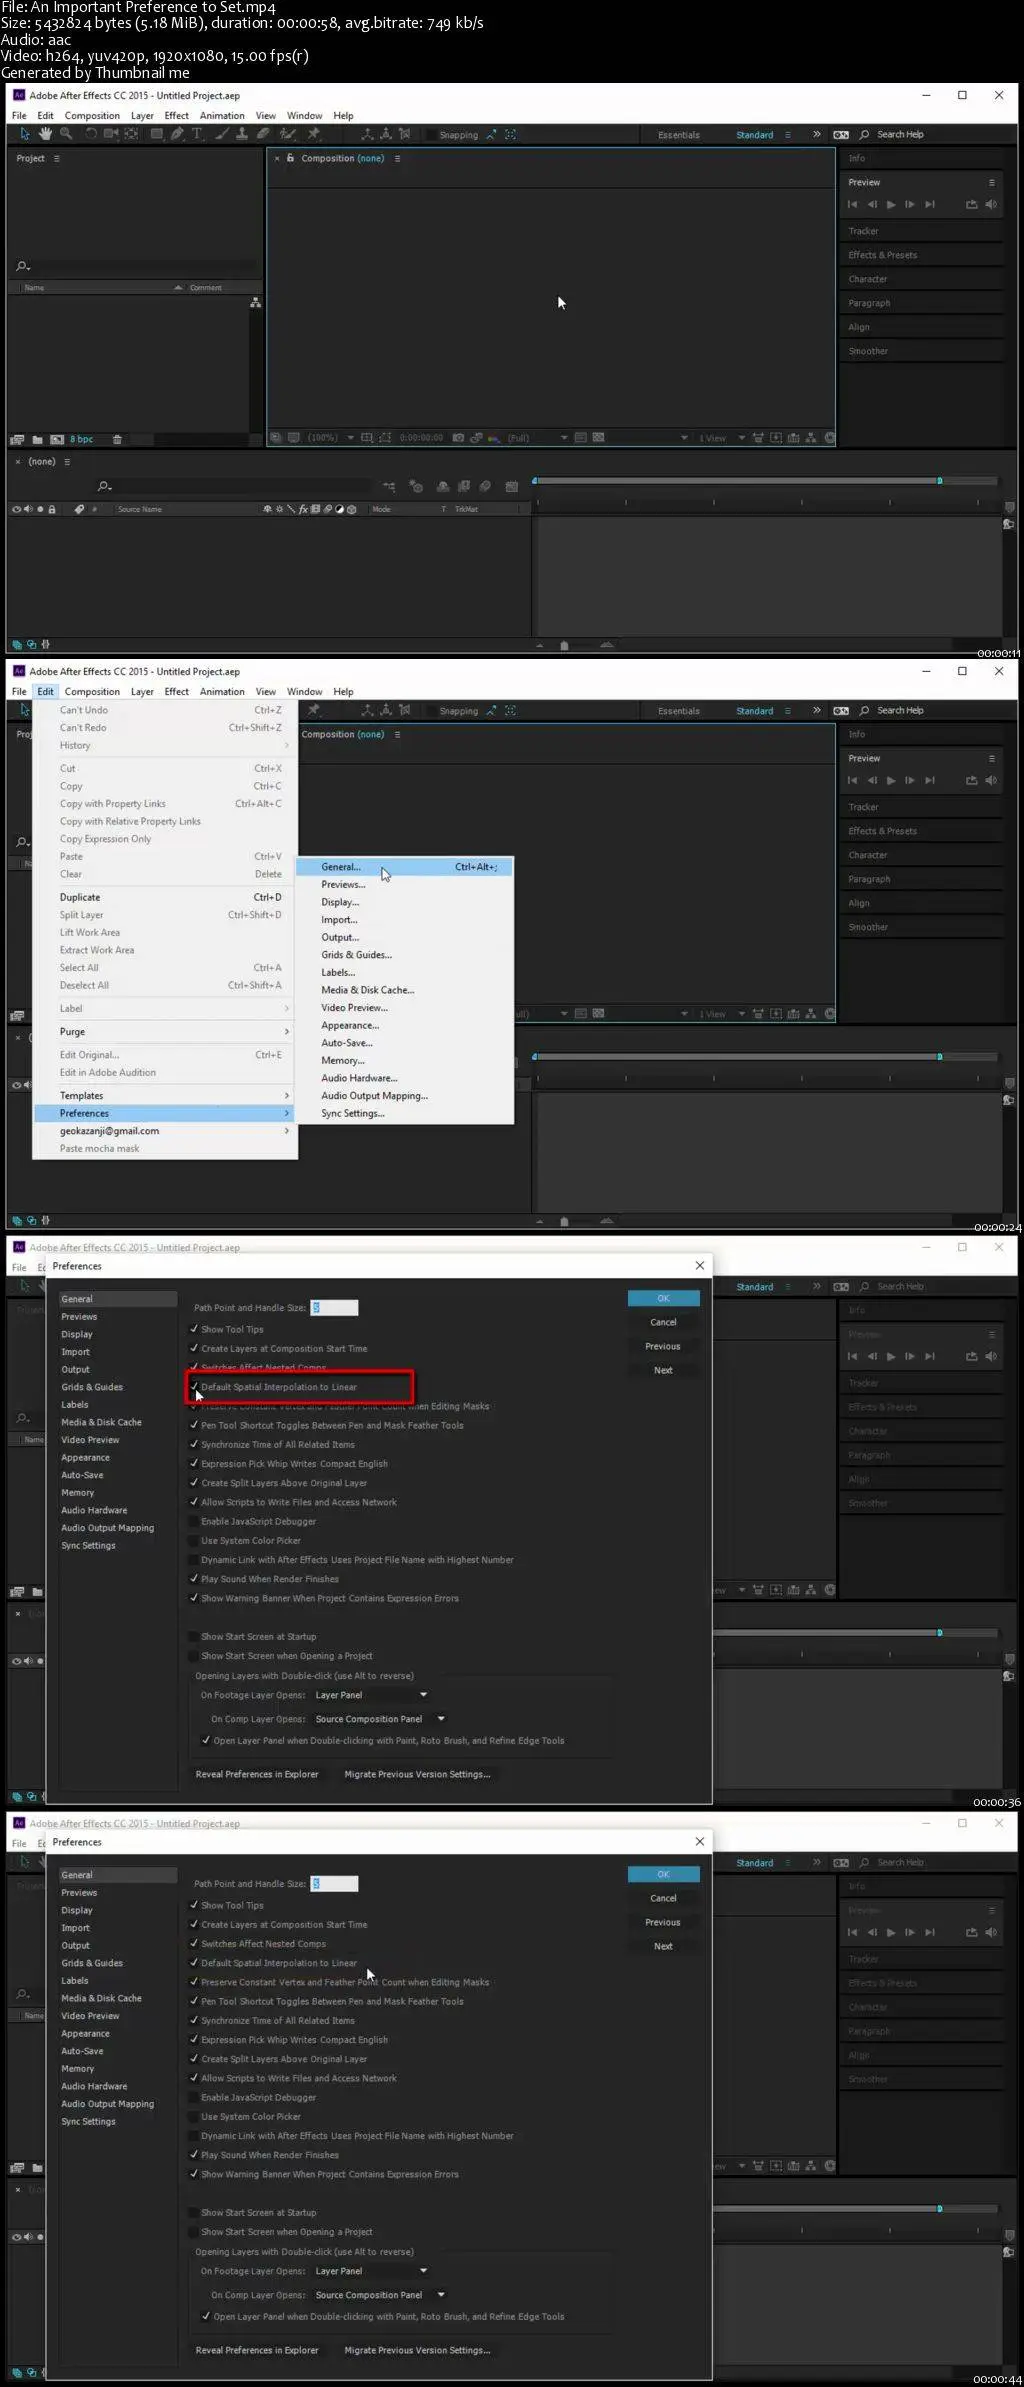Select the Pan Behind anchor point tool
The image size is (1024, 2387).
(x=131, y=134)
